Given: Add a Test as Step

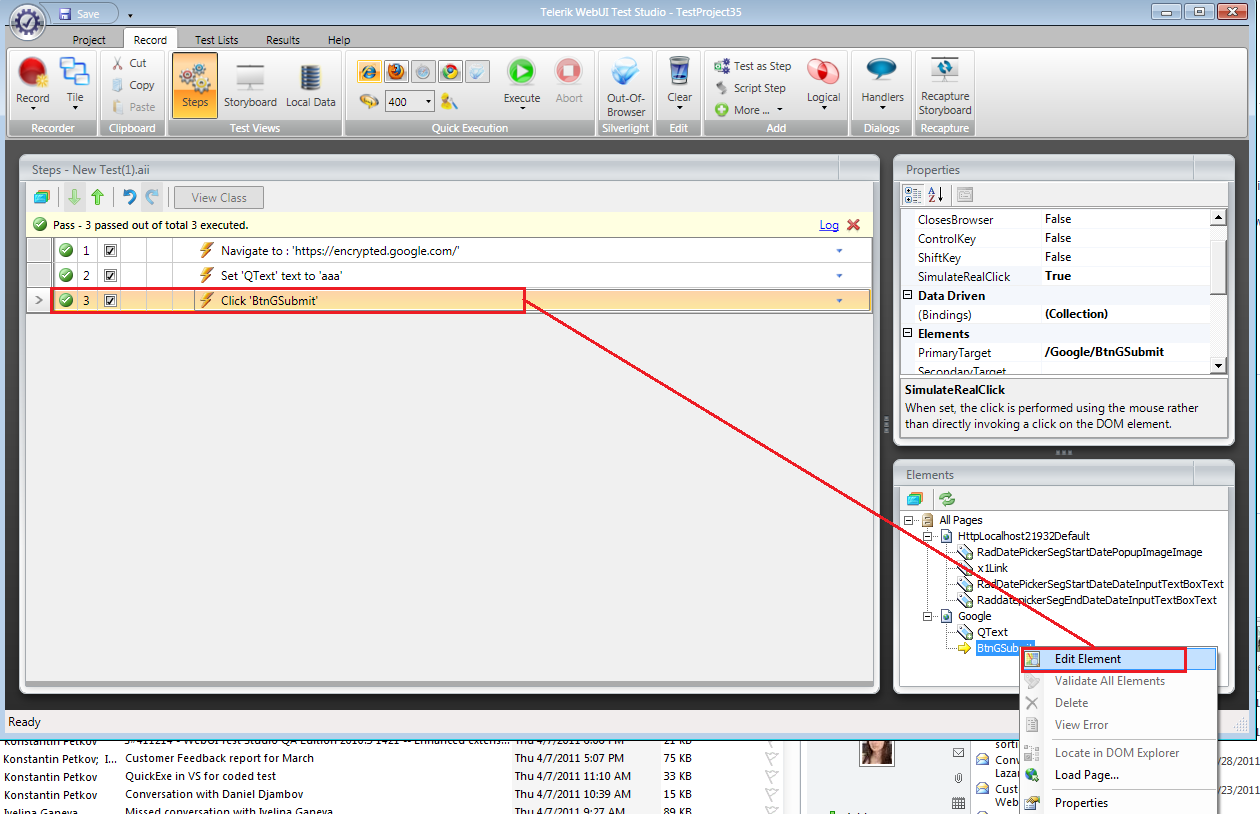Looking at the screenshot, I should [x=752, y=66].
